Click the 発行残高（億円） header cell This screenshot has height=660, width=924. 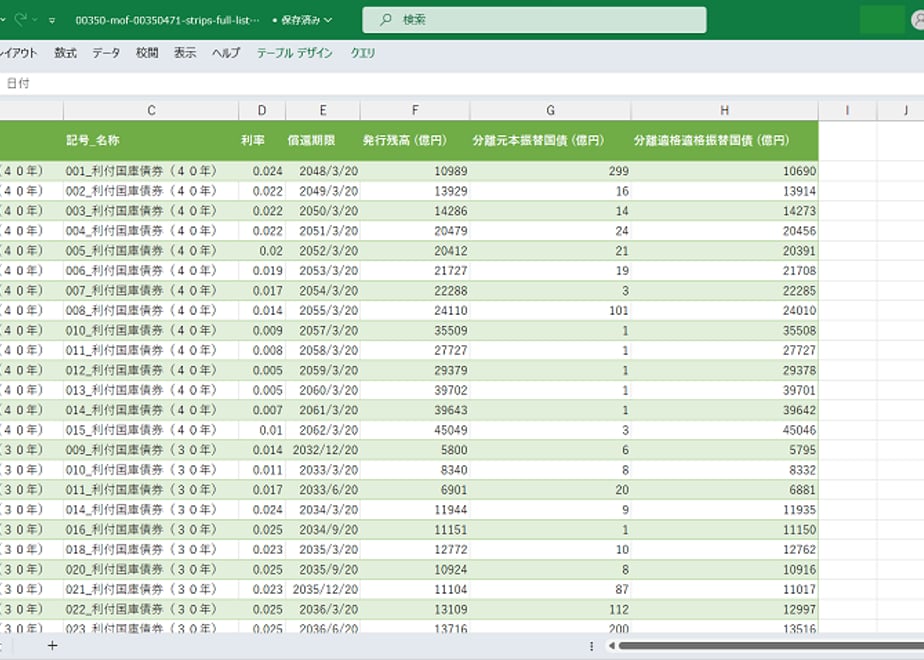tap(415, 140)
